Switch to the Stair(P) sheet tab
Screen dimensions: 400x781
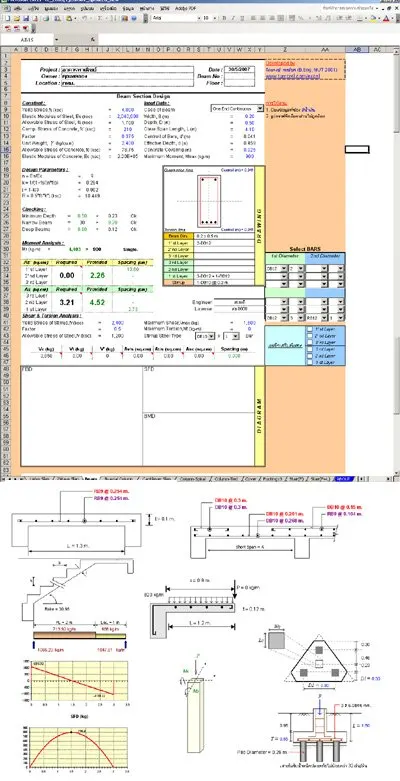[x=295, y=479]
